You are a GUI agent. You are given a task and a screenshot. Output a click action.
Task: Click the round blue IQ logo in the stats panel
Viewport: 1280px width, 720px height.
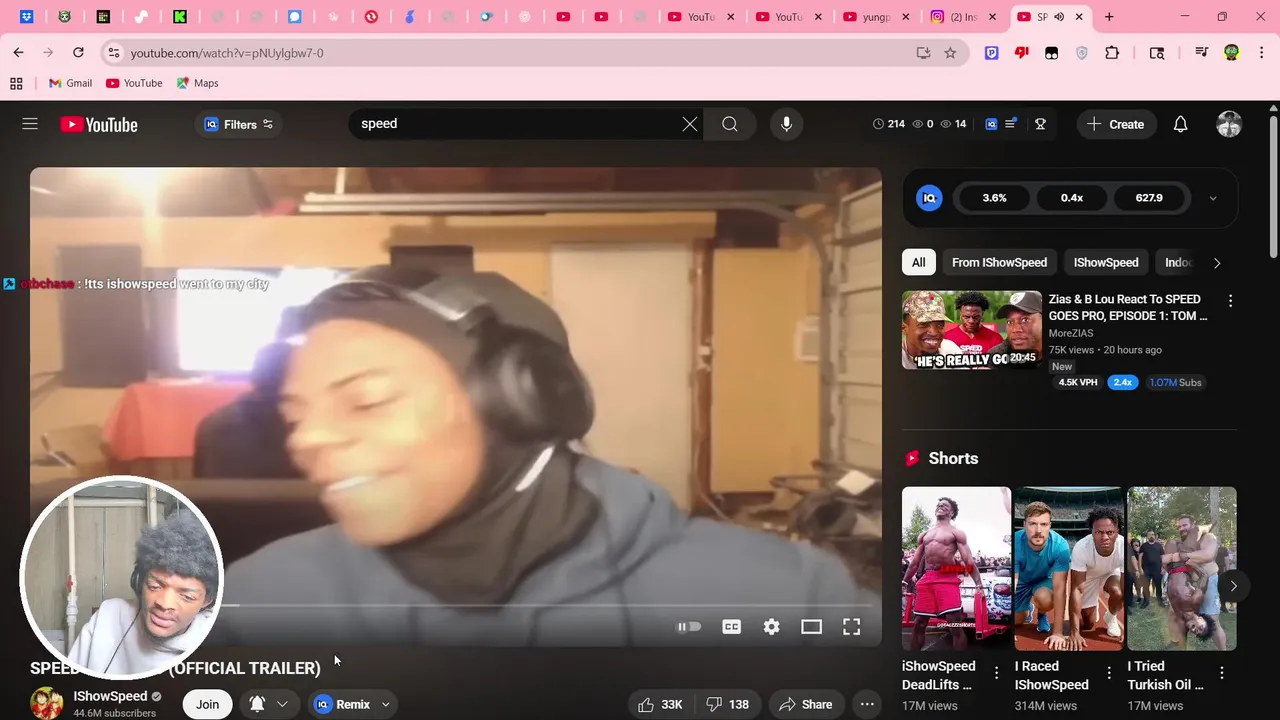pos(929,198)
